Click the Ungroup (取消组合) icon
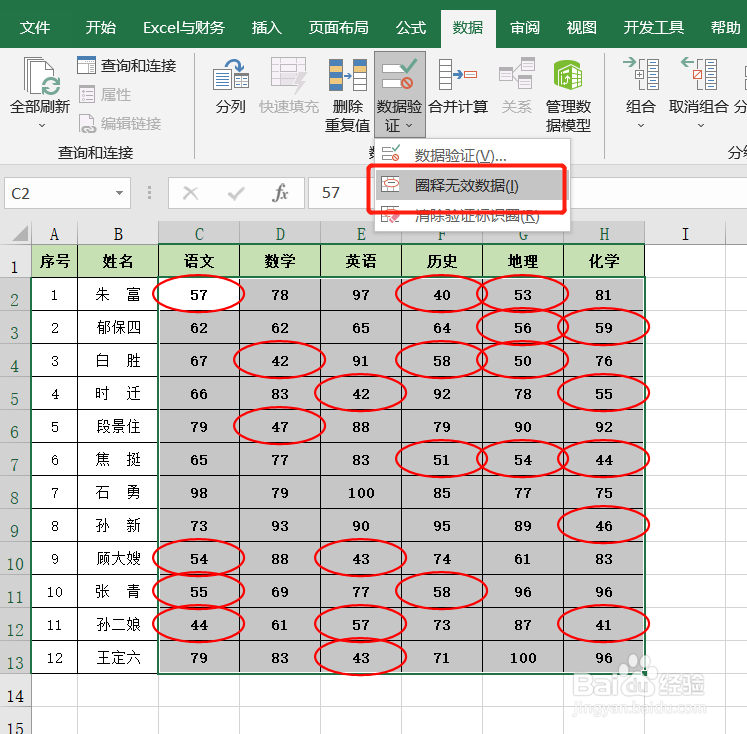Viewport: 747px width, 734px height. [x=698, y=74]
